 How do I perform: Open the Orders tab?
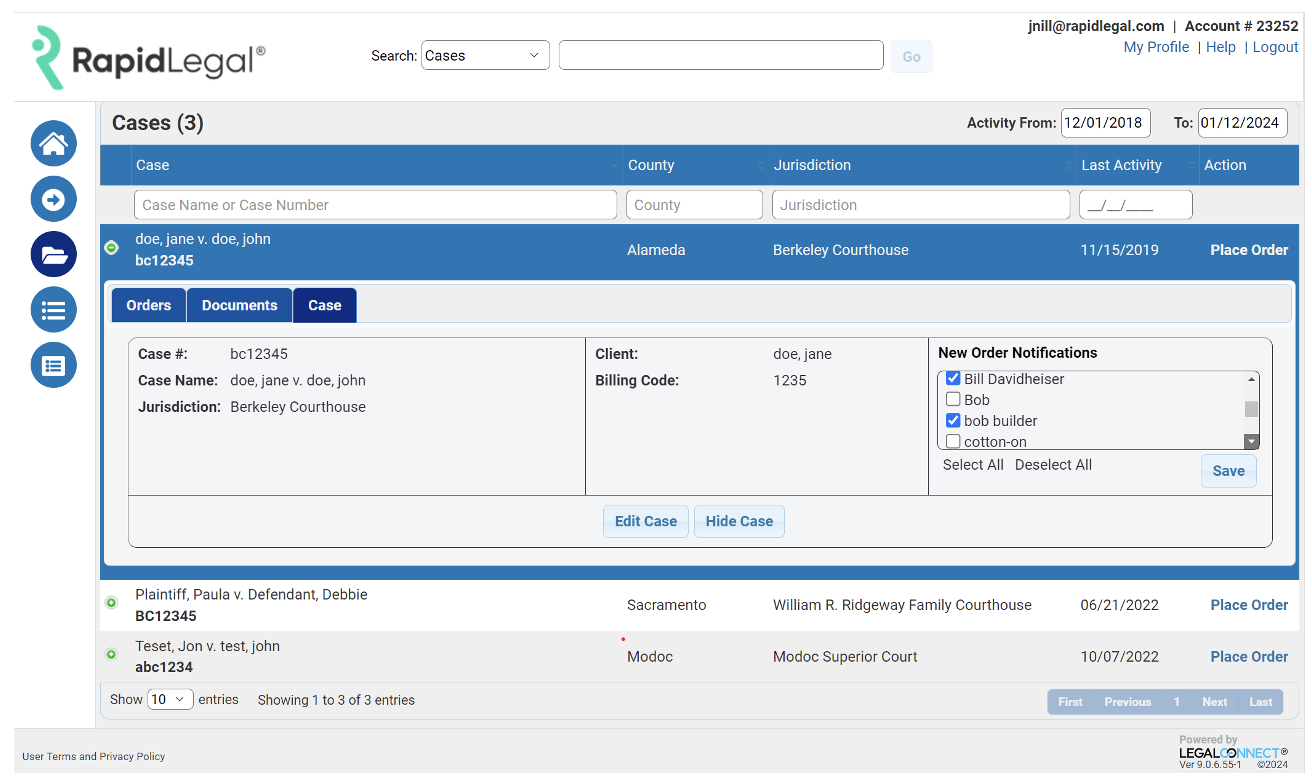click(148, 305)
